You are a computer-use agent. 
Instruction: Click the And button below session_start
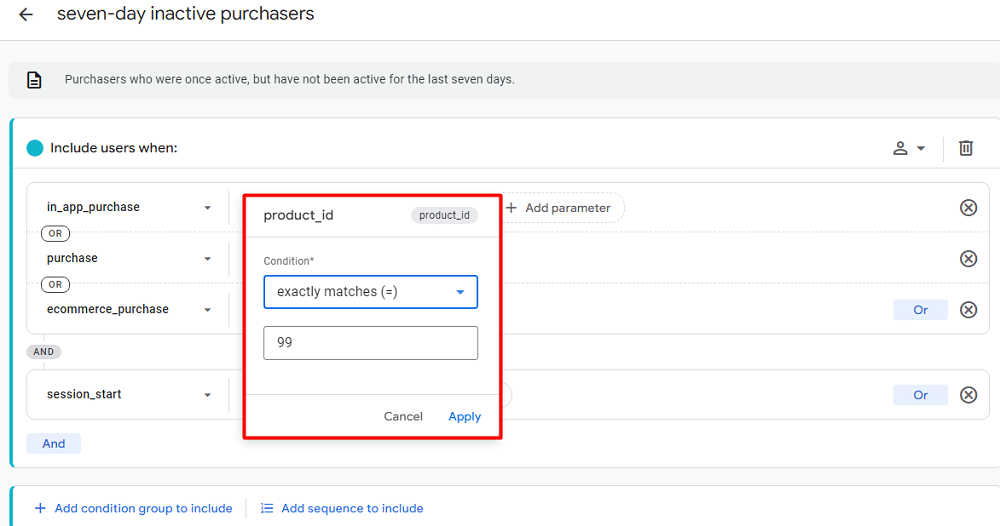pos(54,443)
